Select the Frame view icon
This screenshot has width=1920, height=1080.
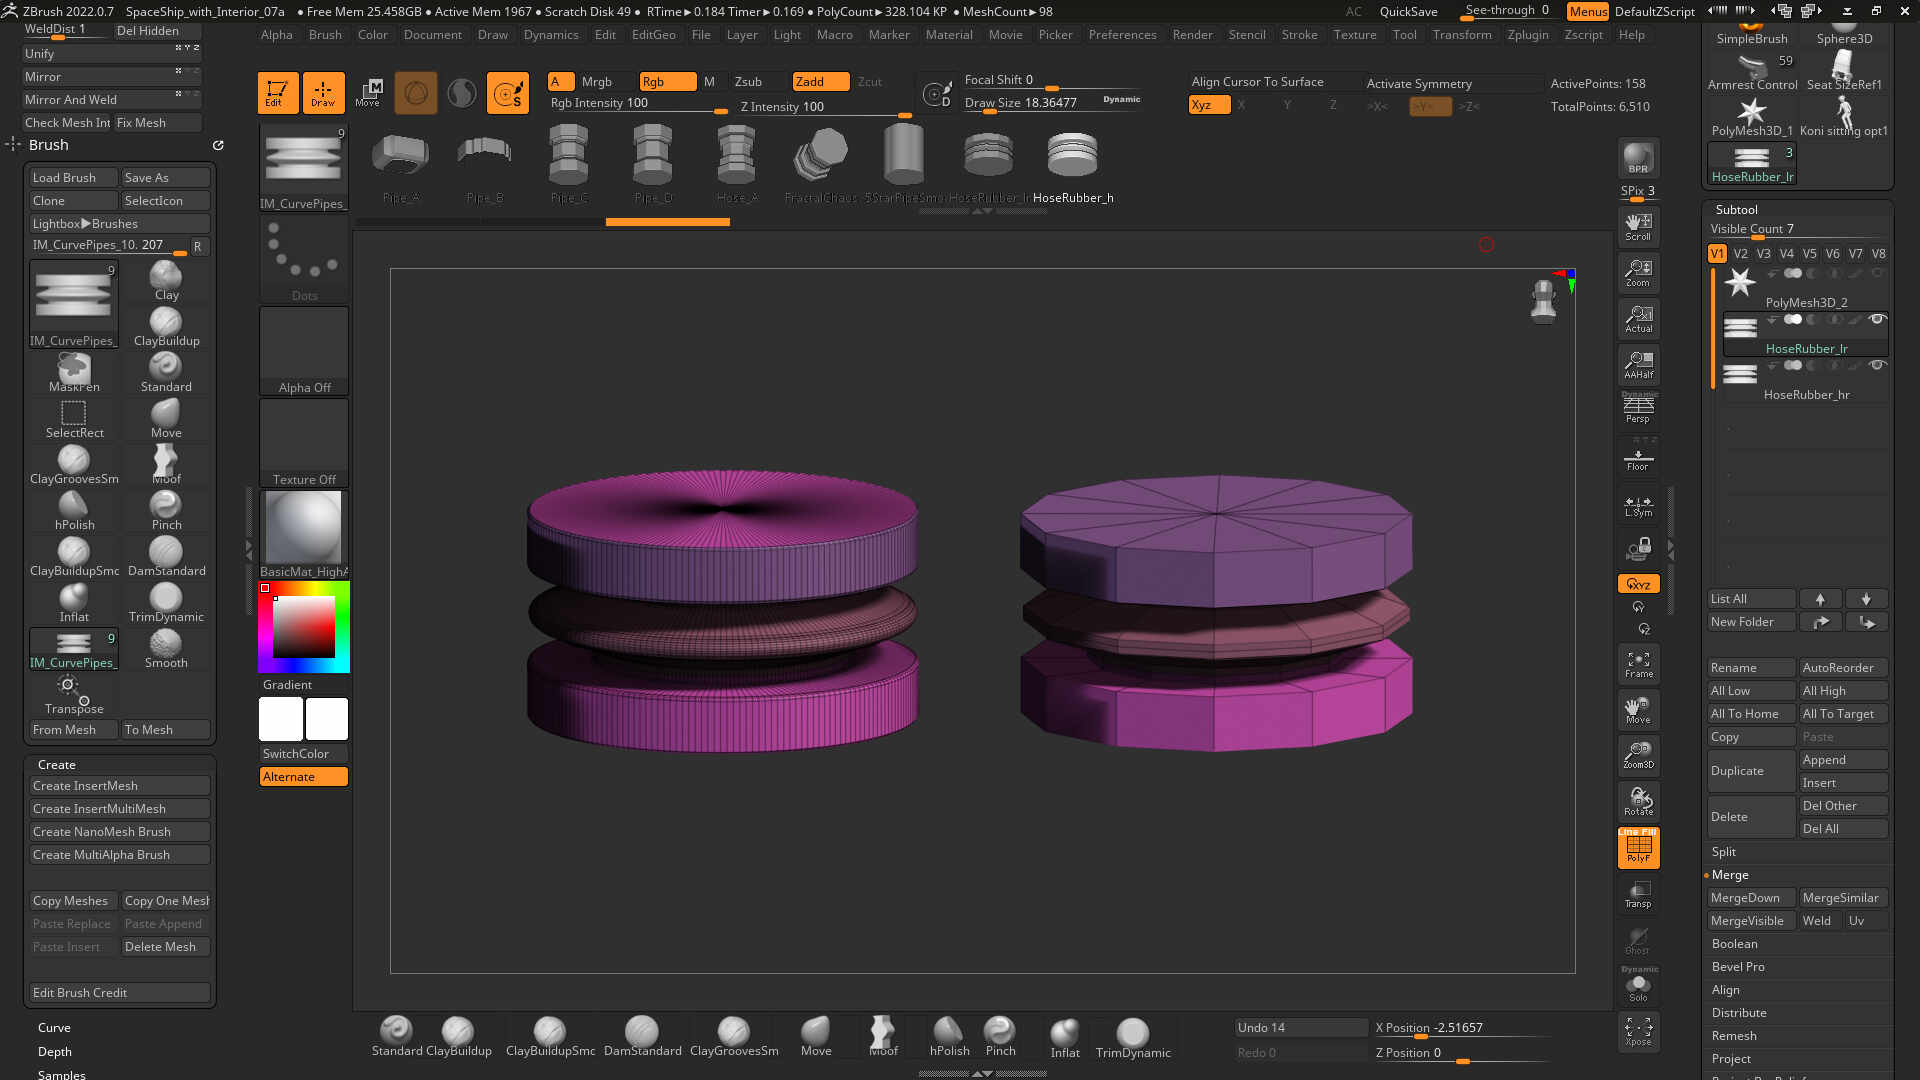(x=1638, y=664)
